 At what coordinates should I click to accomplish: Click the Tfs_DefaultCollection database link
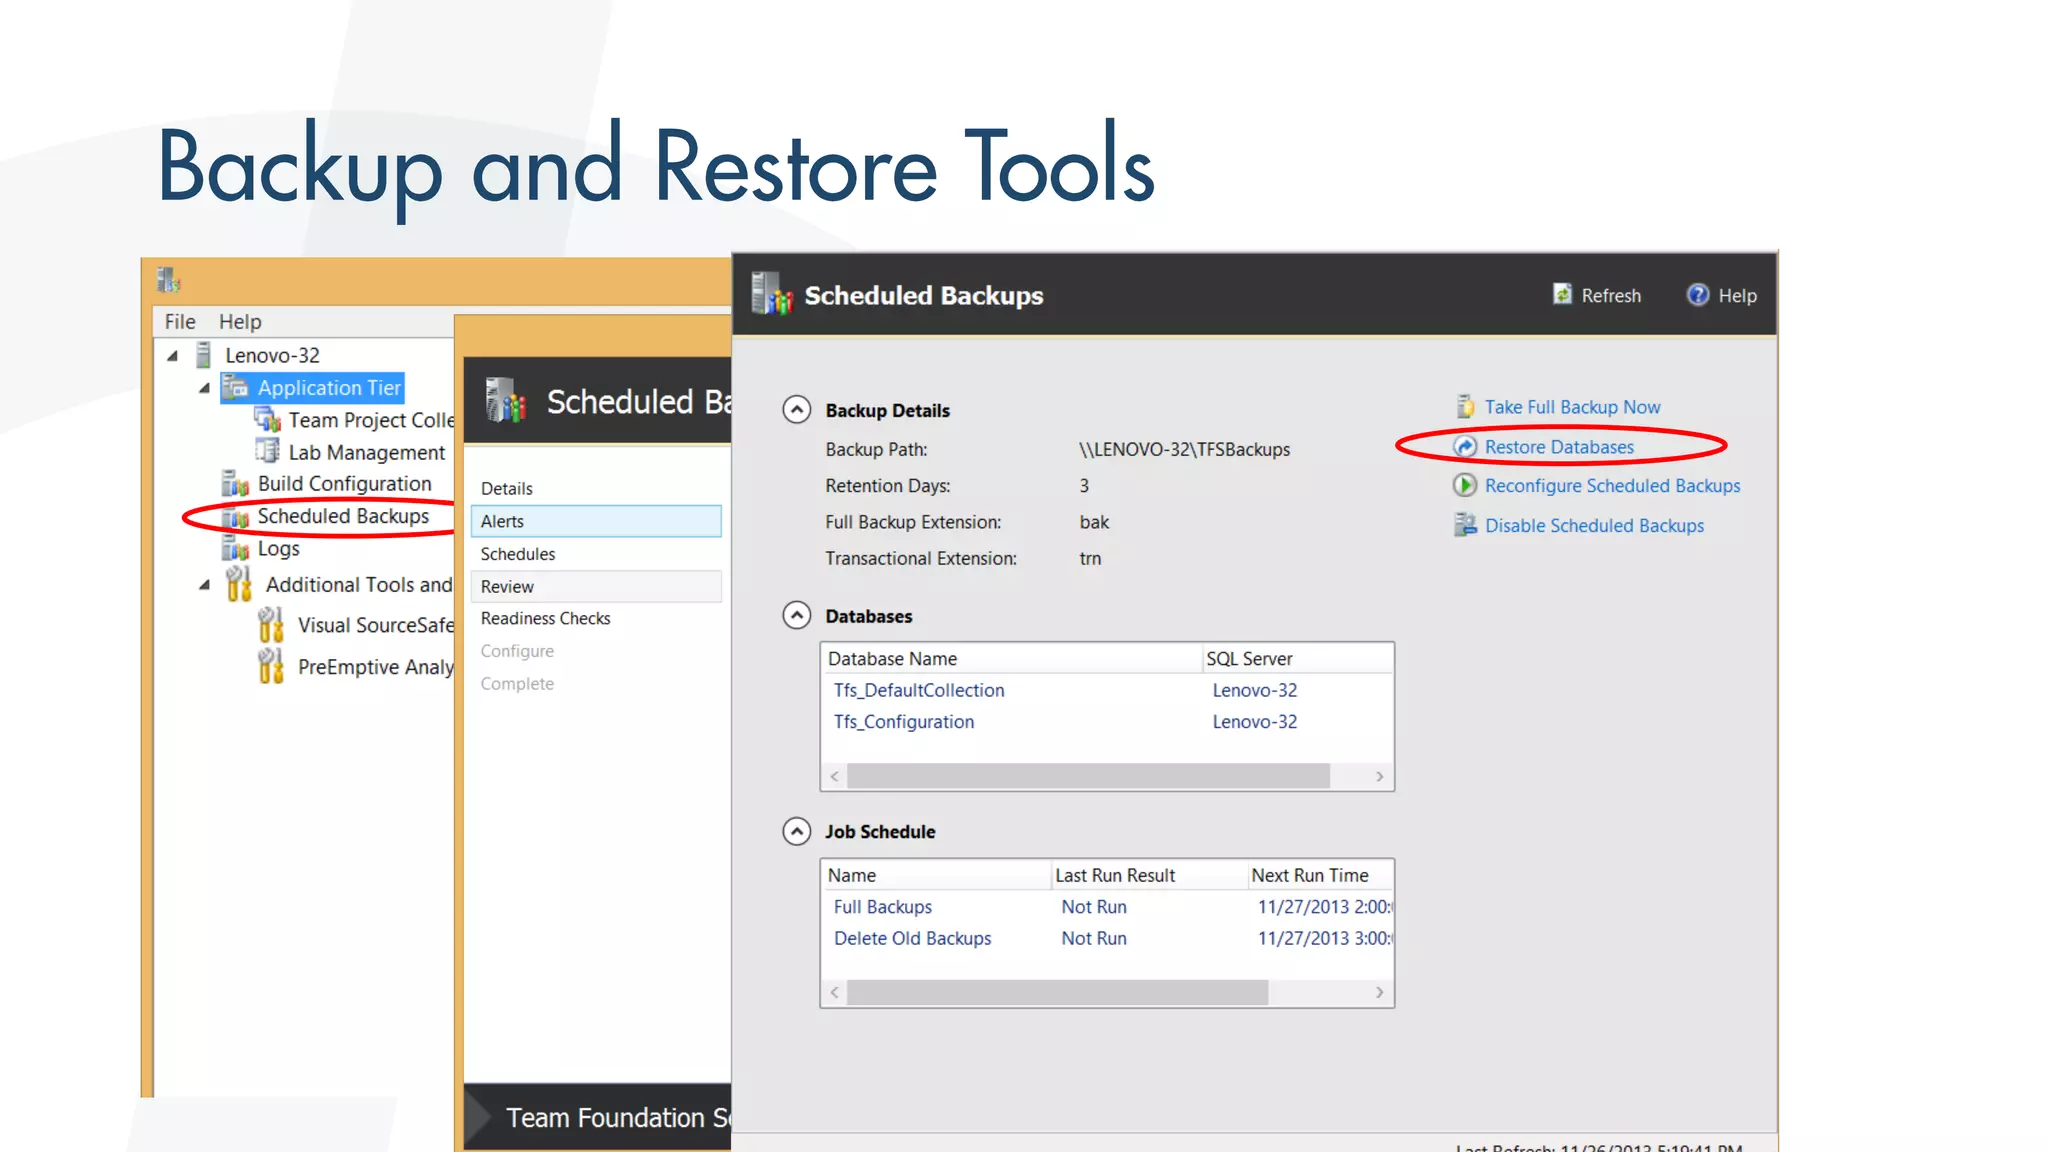[x=918, y=690]
